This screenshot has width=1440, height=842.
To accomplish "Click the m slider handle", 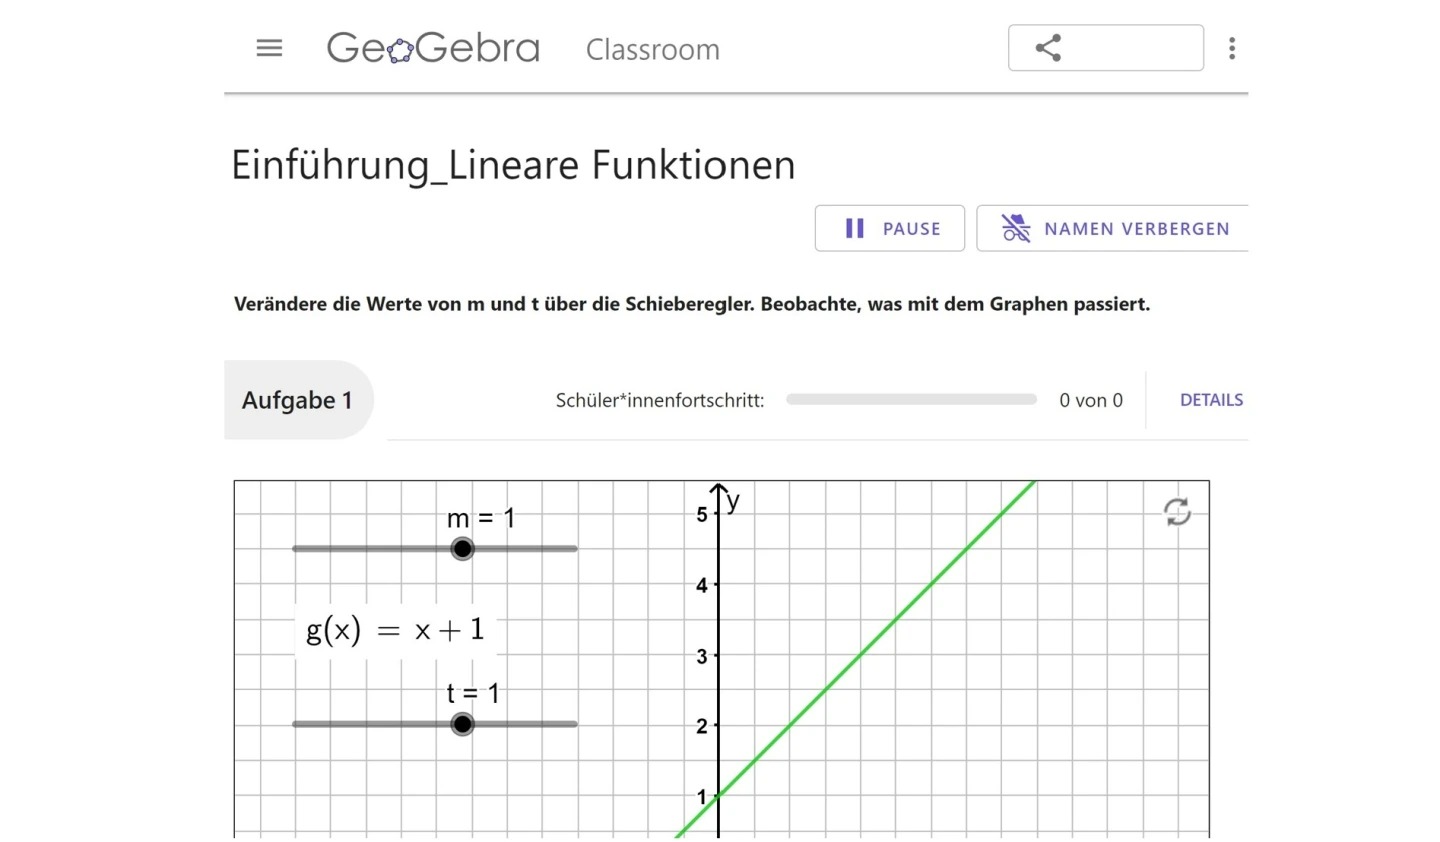I will pos(462,549).
